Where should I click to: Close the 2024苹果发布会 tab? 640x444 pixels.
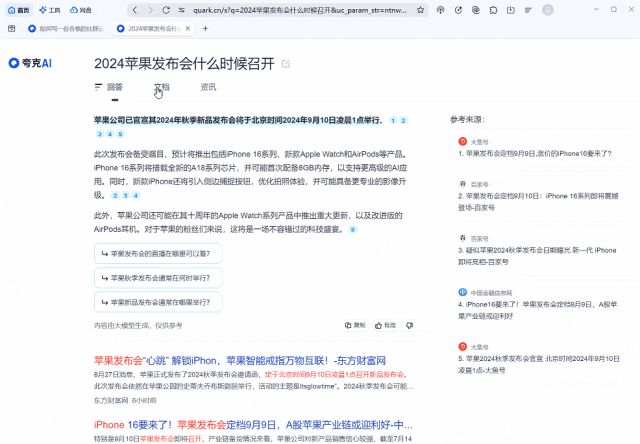[x=188, y=29]
